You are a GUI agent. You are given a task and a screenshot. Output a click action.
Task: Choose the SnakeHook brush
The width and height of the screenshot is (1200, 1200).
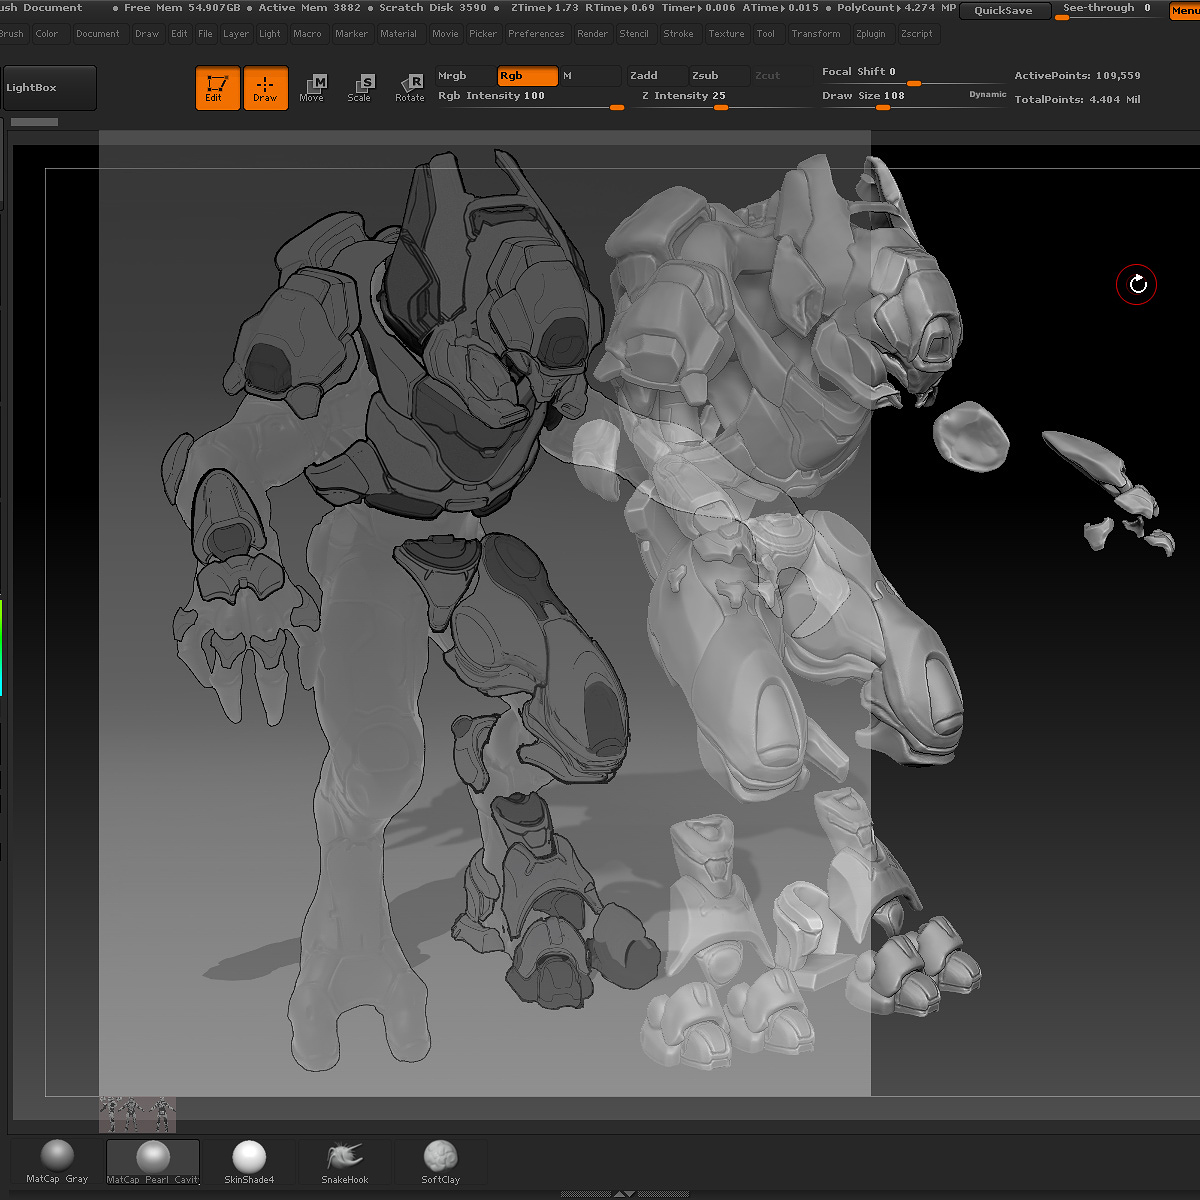345,1162
